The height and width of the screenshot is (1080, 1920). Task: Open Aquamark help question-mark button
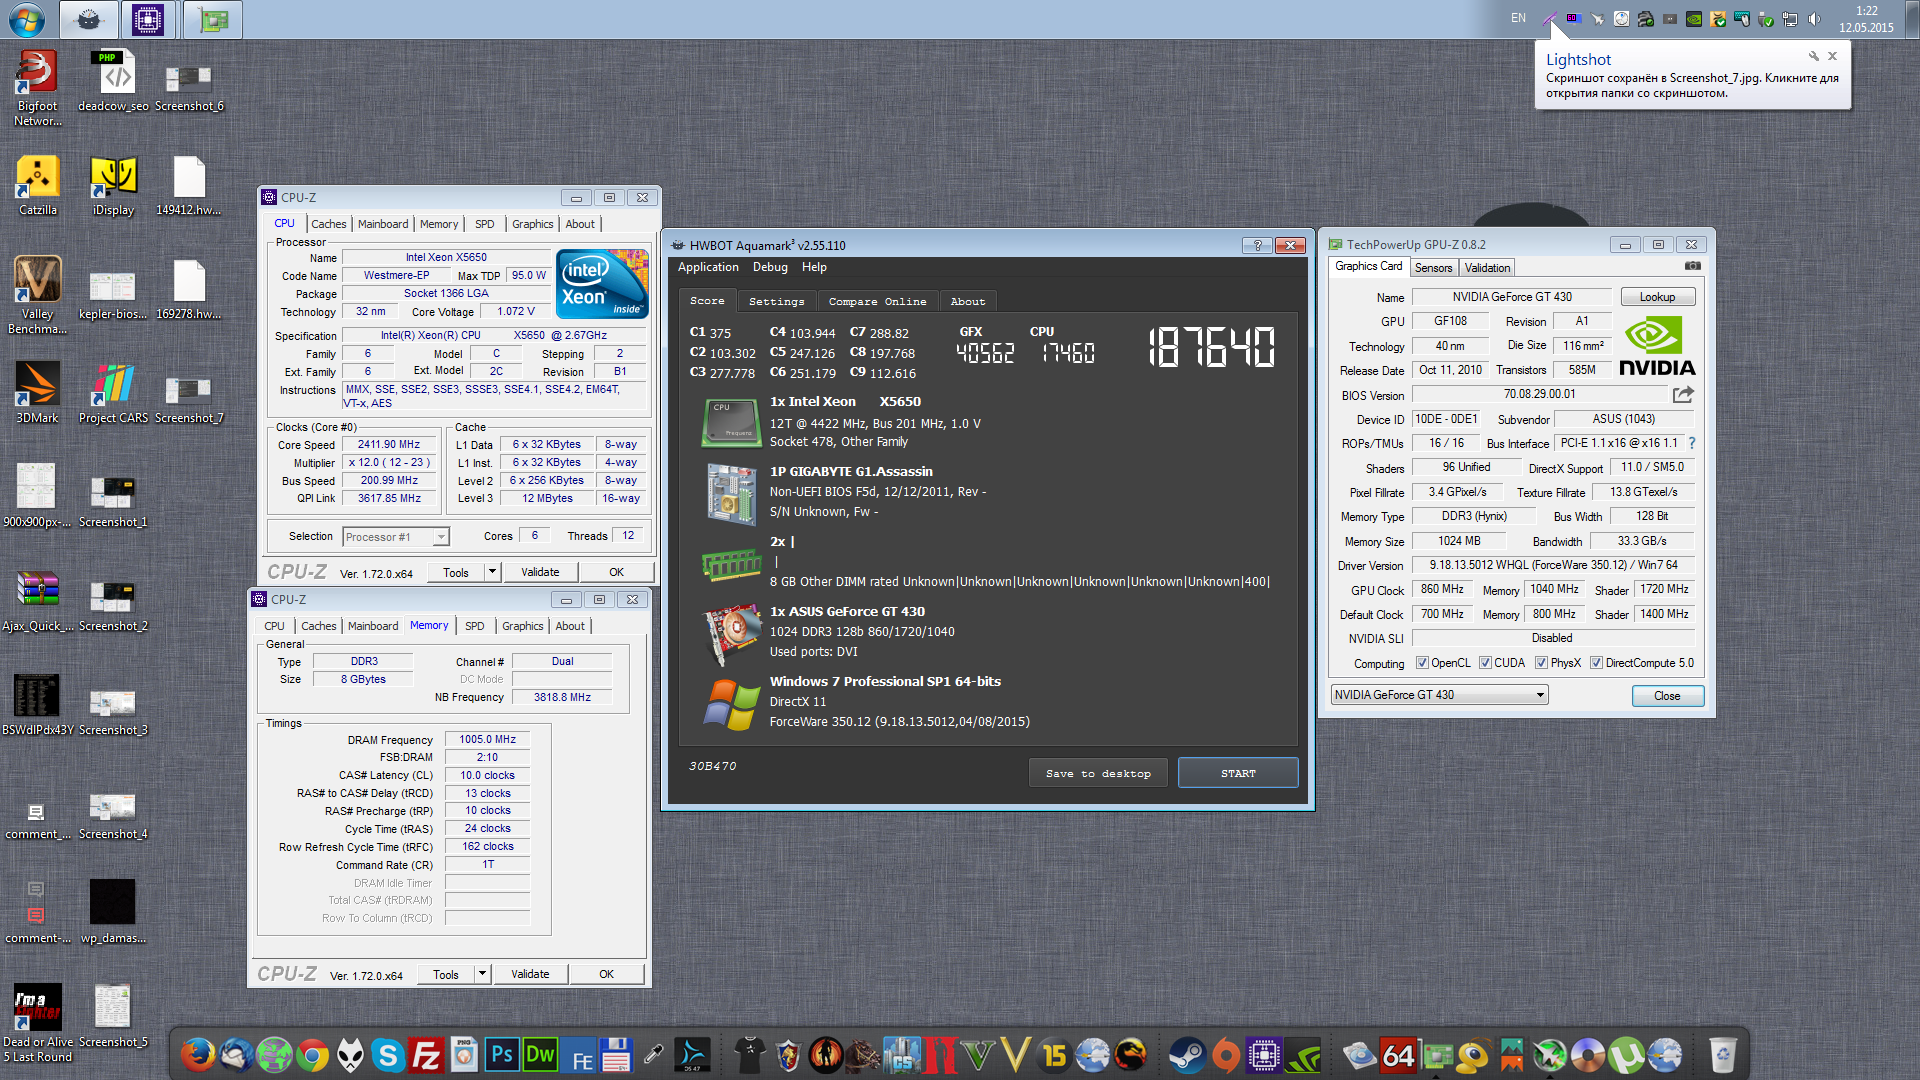pos(1257,245)
